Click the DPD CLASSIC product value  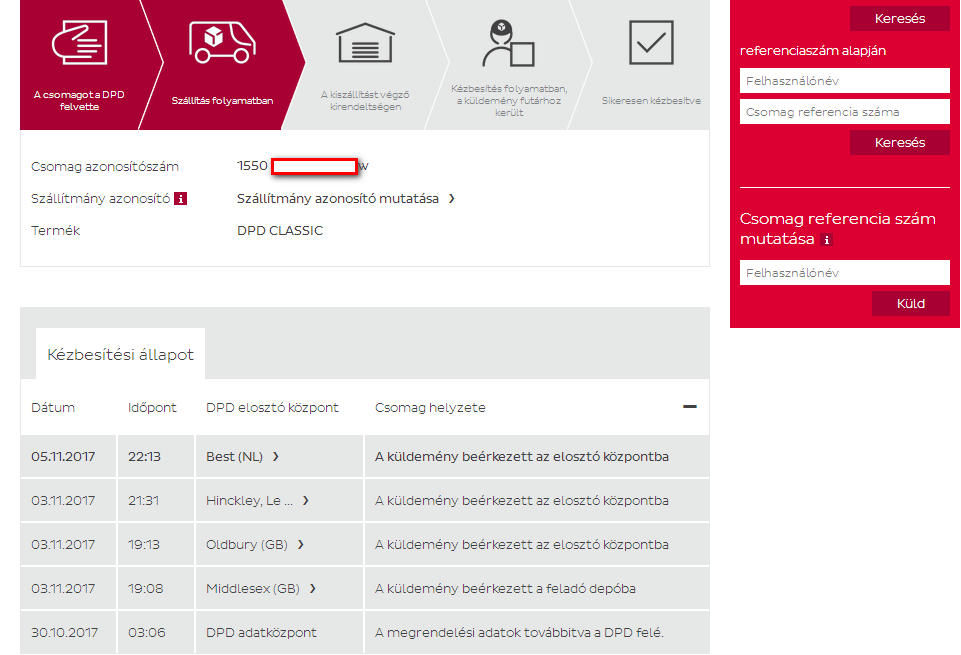point(280,230)
